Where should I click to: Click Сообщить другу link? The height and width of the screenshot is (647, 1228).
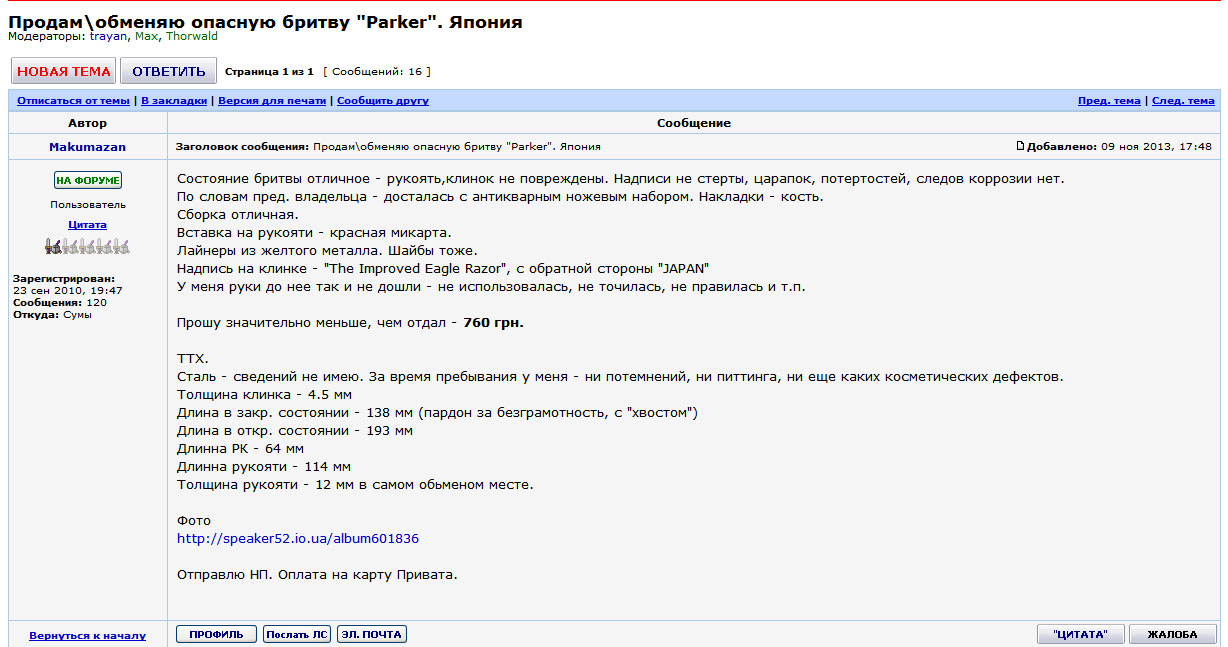(382, 101)
